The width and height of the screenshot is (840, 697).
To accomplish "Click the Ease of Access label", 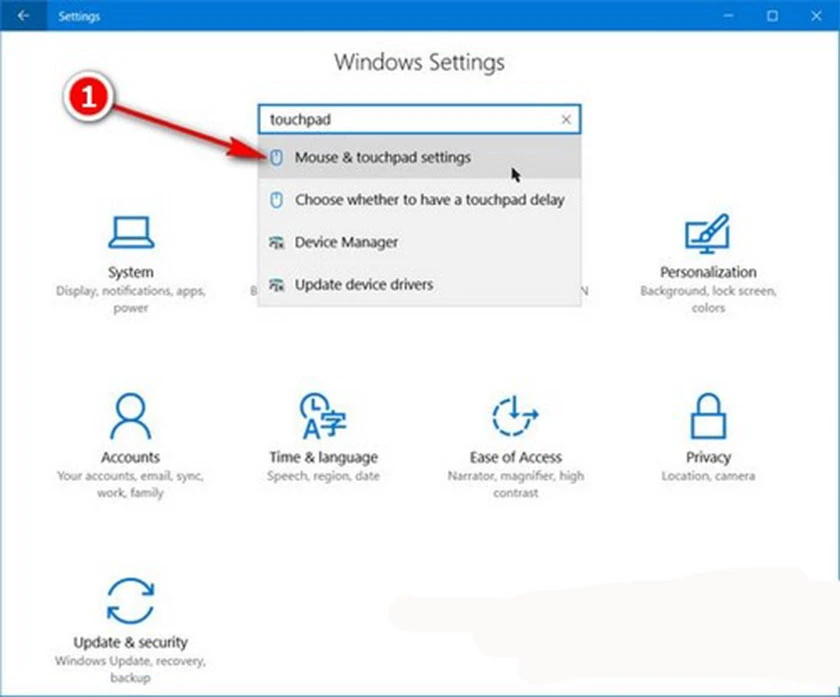I will pyautogui.click(x=516, y=457).
